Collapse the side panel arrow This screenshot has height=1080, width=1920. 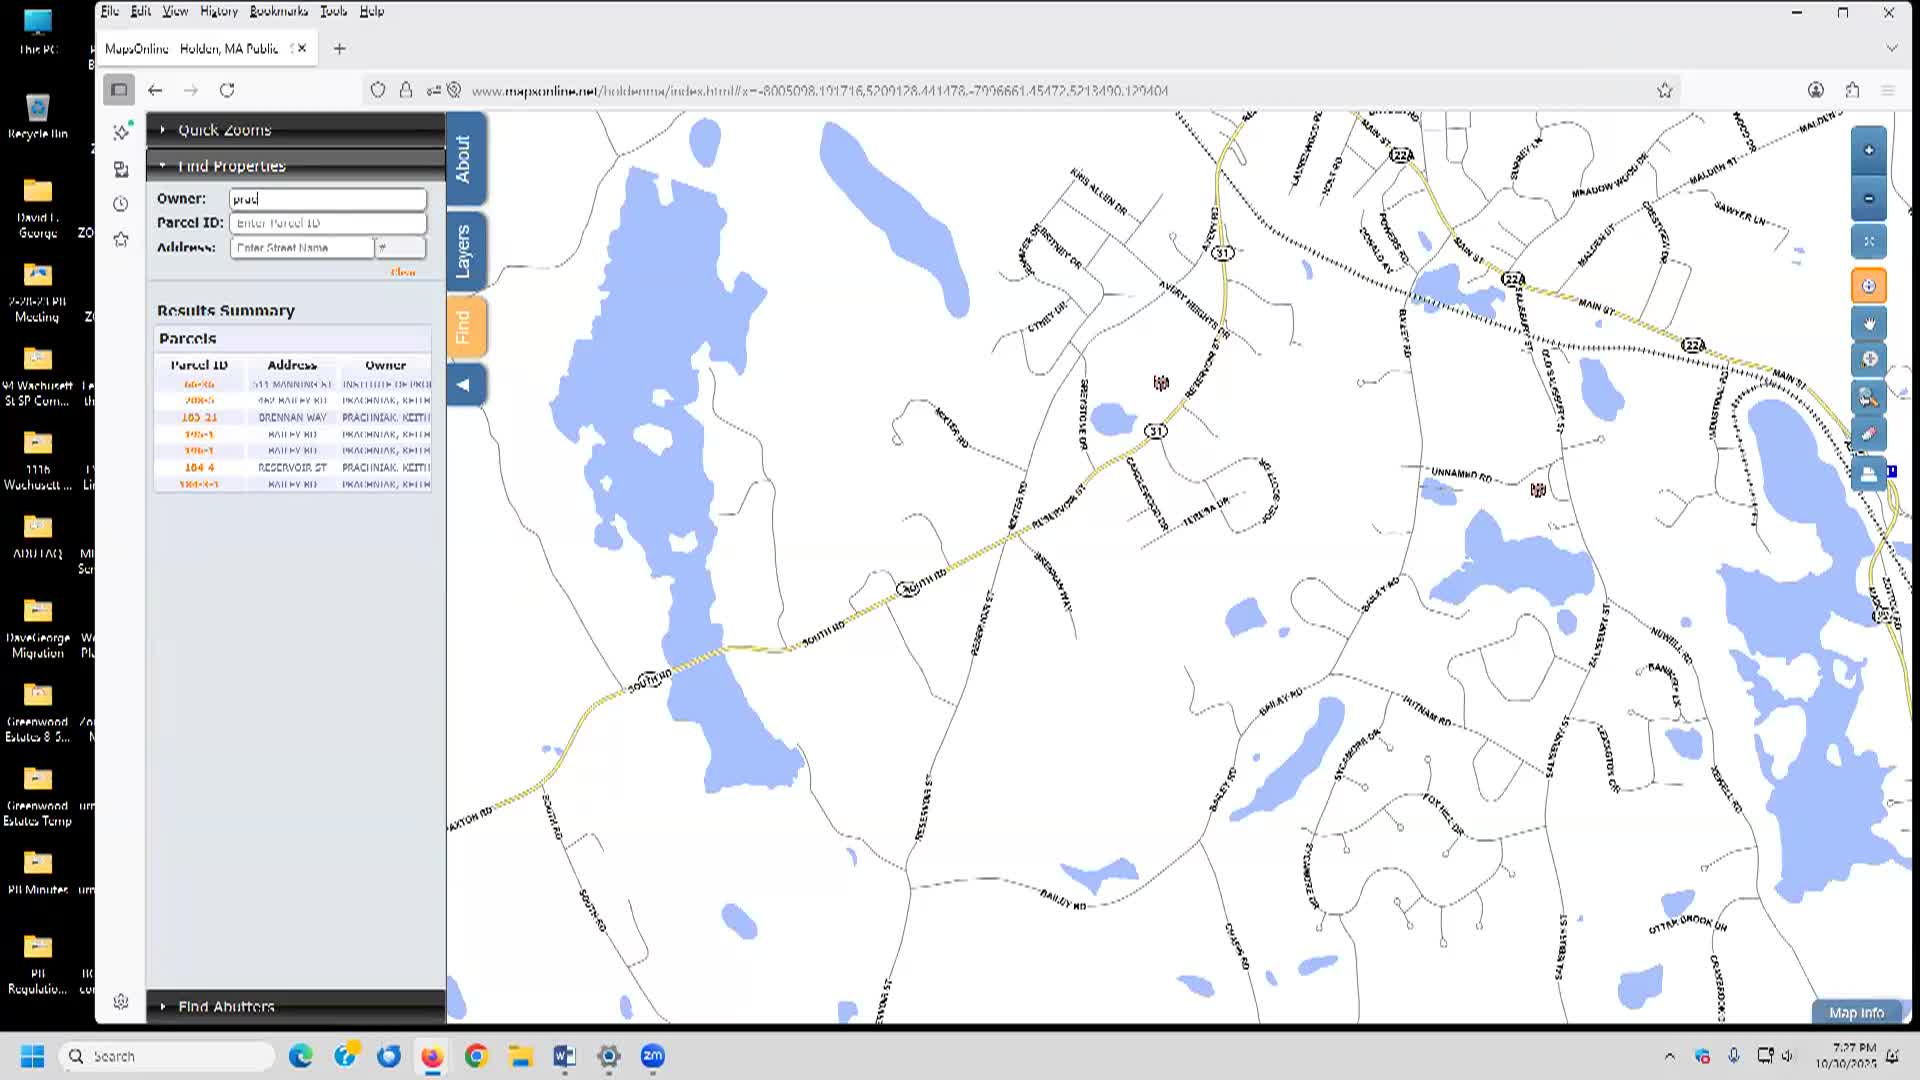click(x=463, y=385)
